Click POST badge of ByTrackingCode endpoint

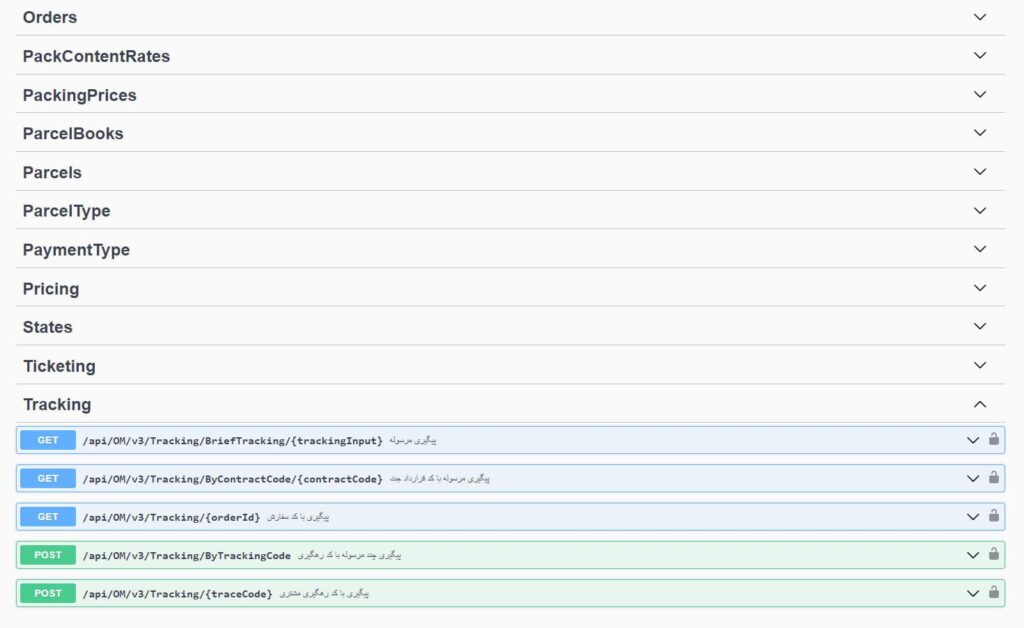[x=48, y=555]
